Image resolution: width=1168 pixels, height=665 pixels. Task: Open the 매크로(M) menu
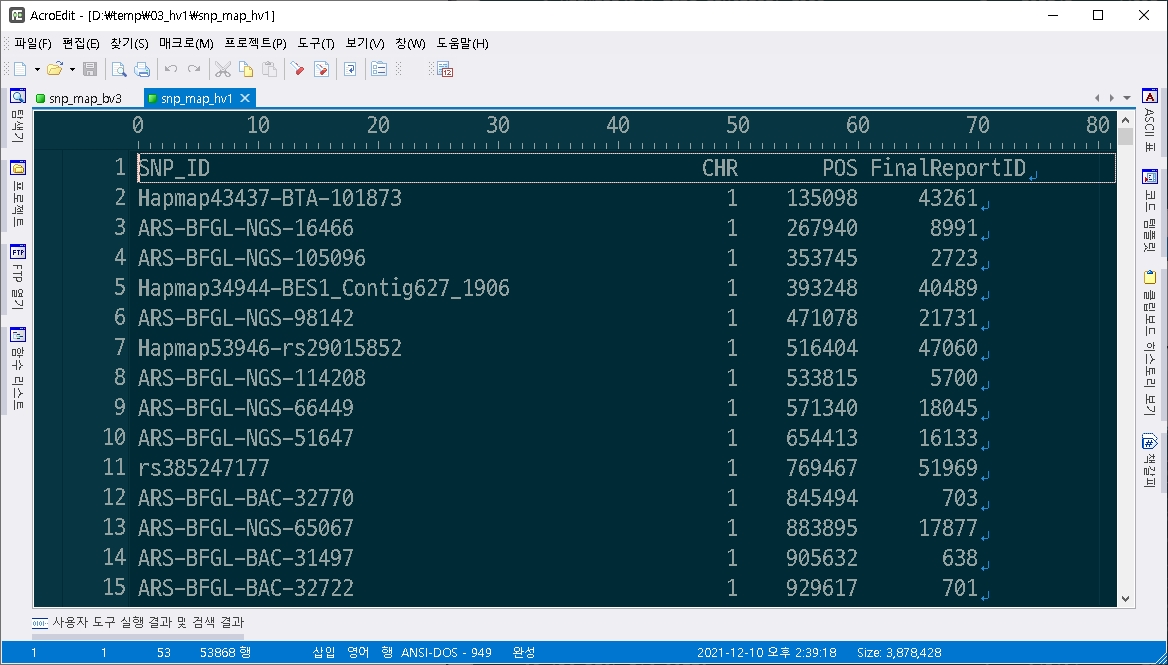[186, 43]
